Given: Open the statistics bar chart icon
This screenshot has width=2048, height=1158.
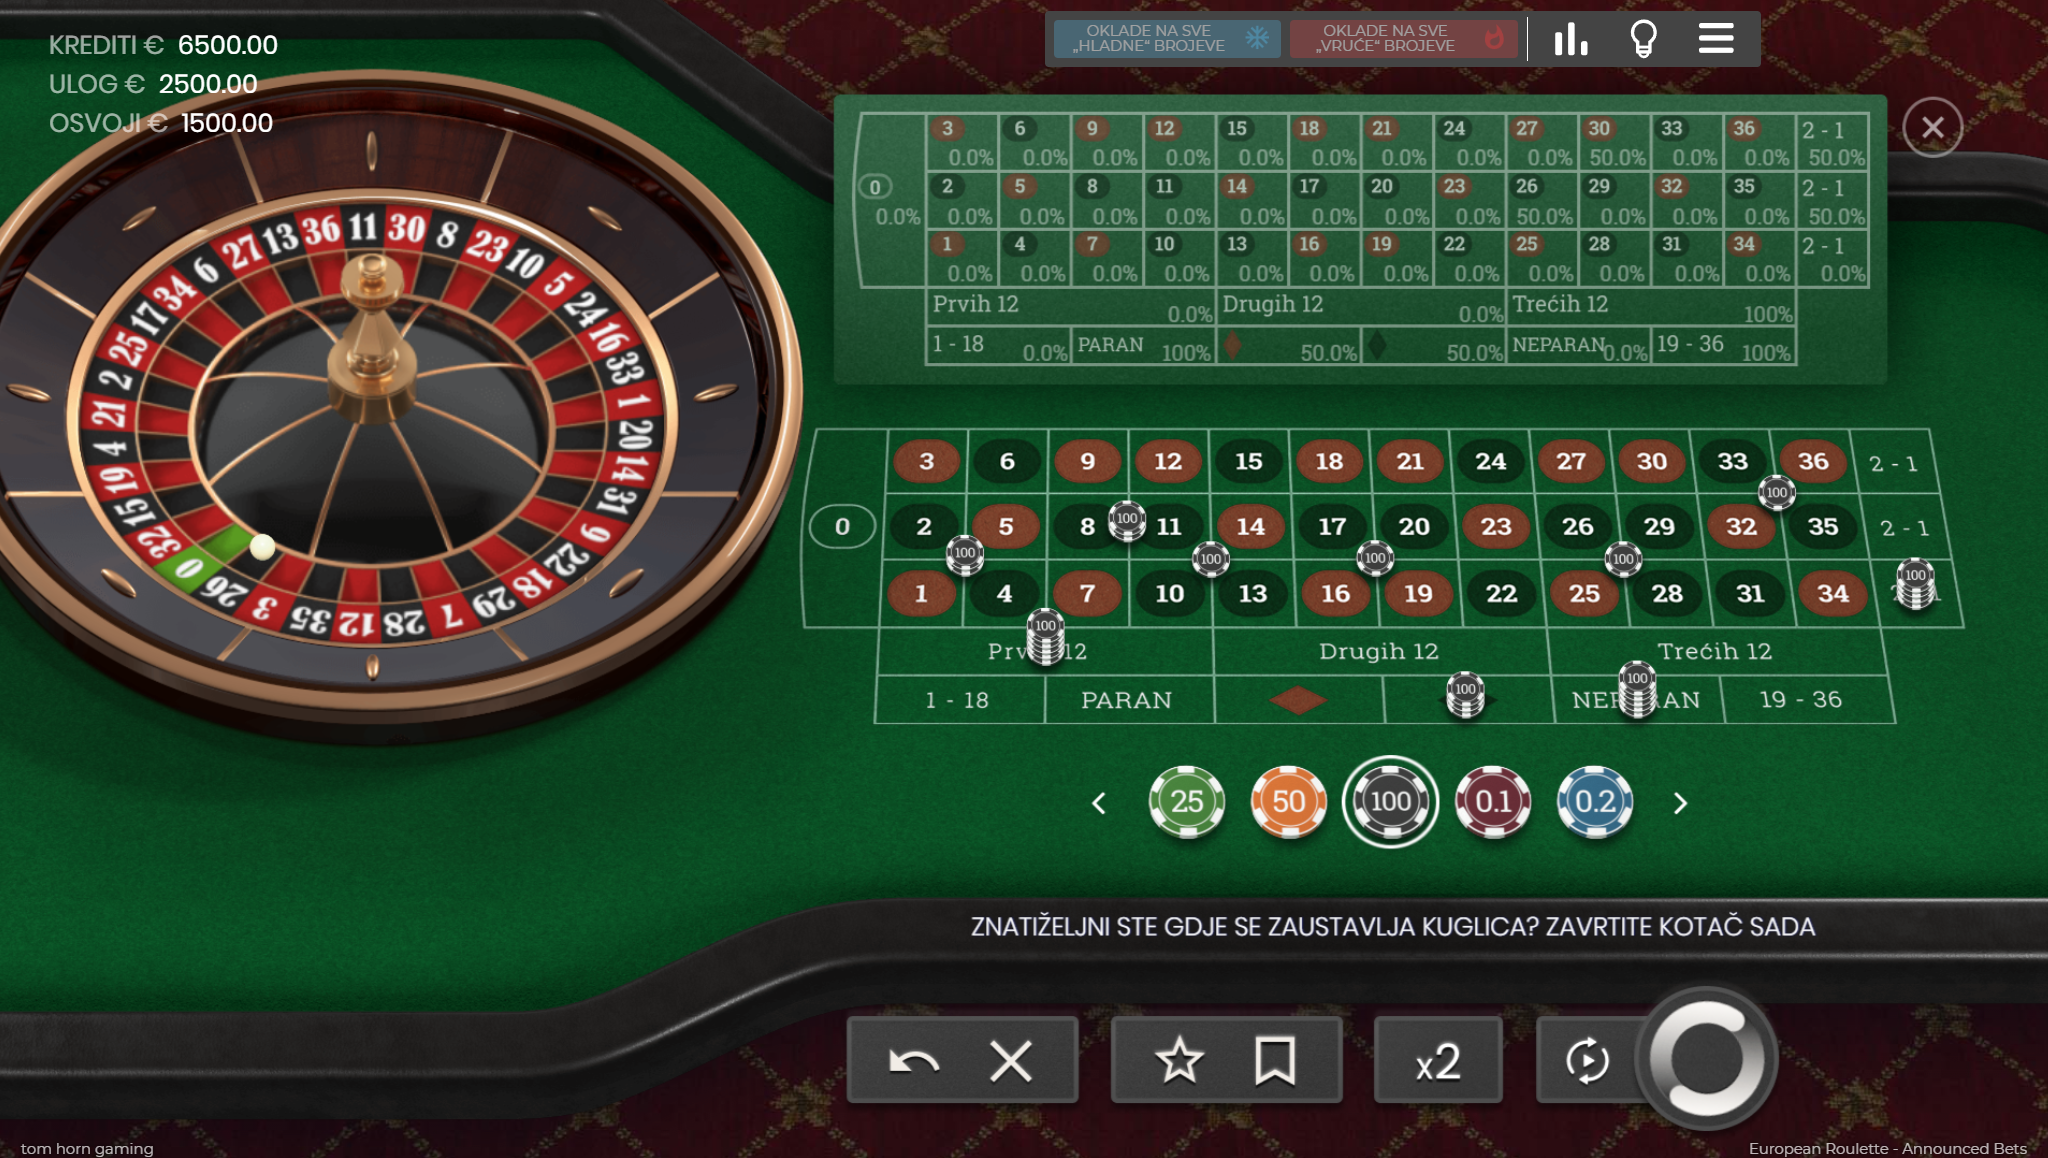Looking at the screenshot, I should 1571,40.
